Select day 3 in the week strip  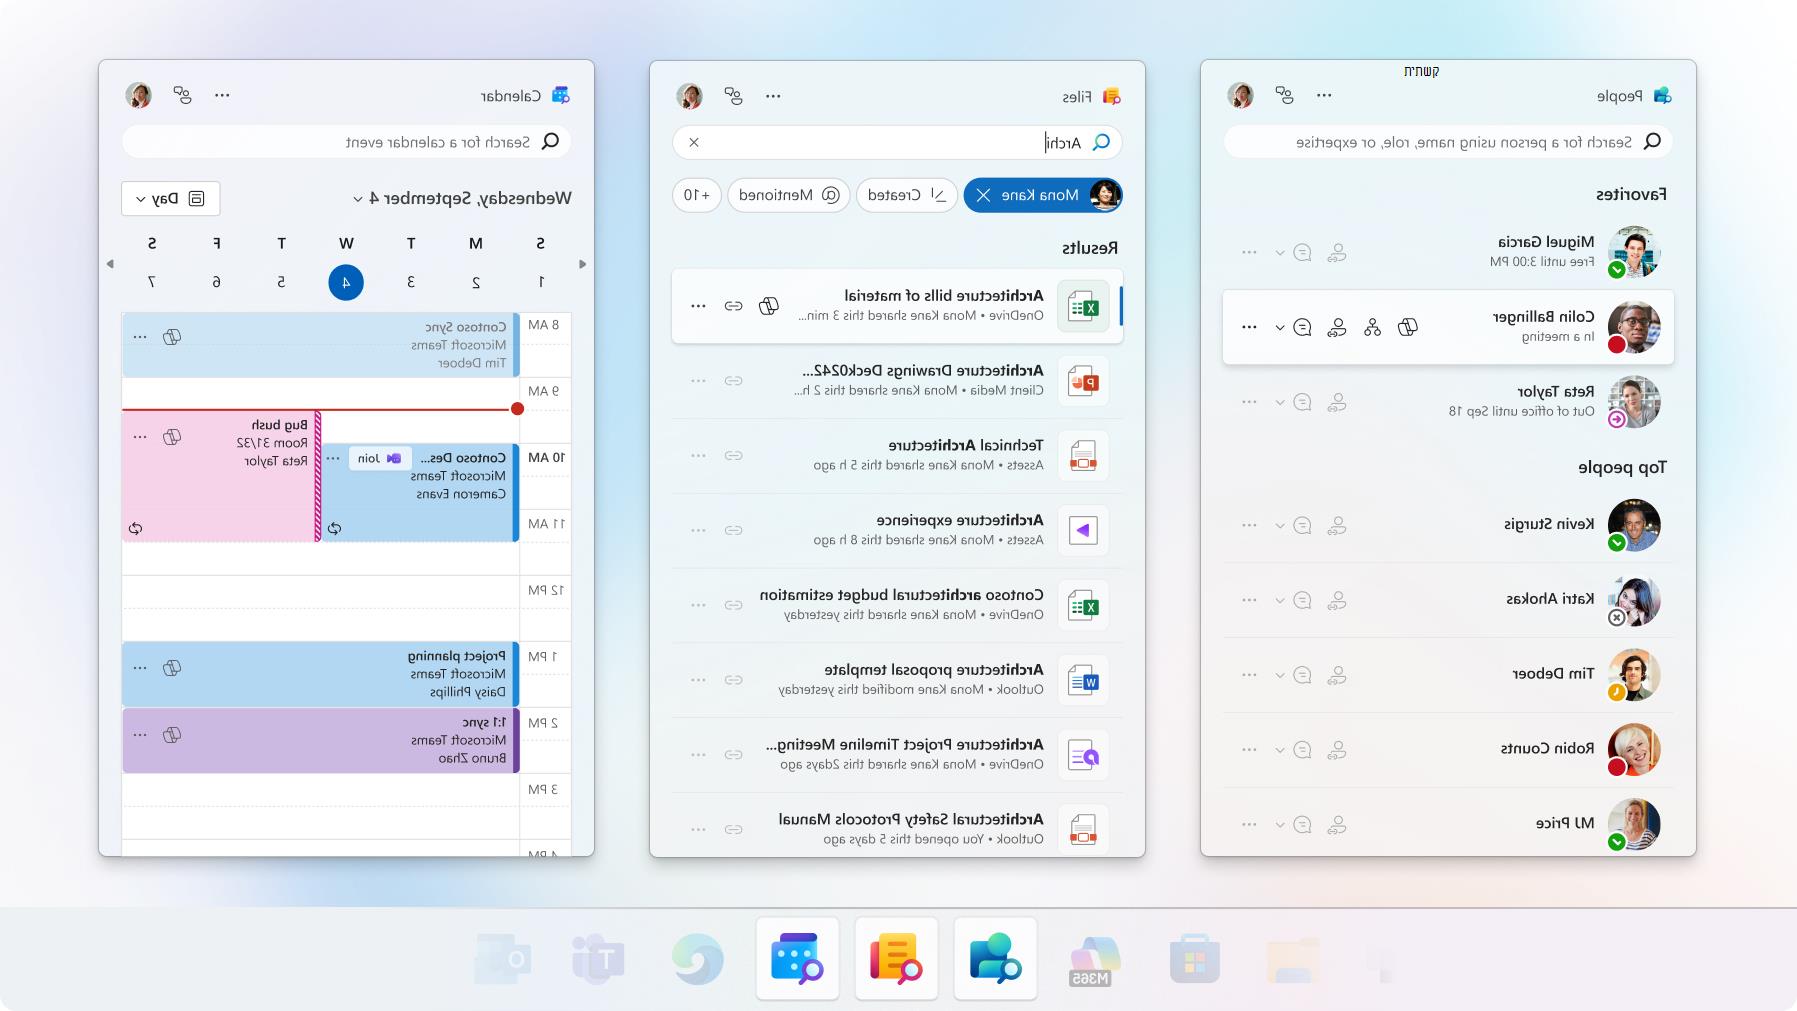(411, 282)
